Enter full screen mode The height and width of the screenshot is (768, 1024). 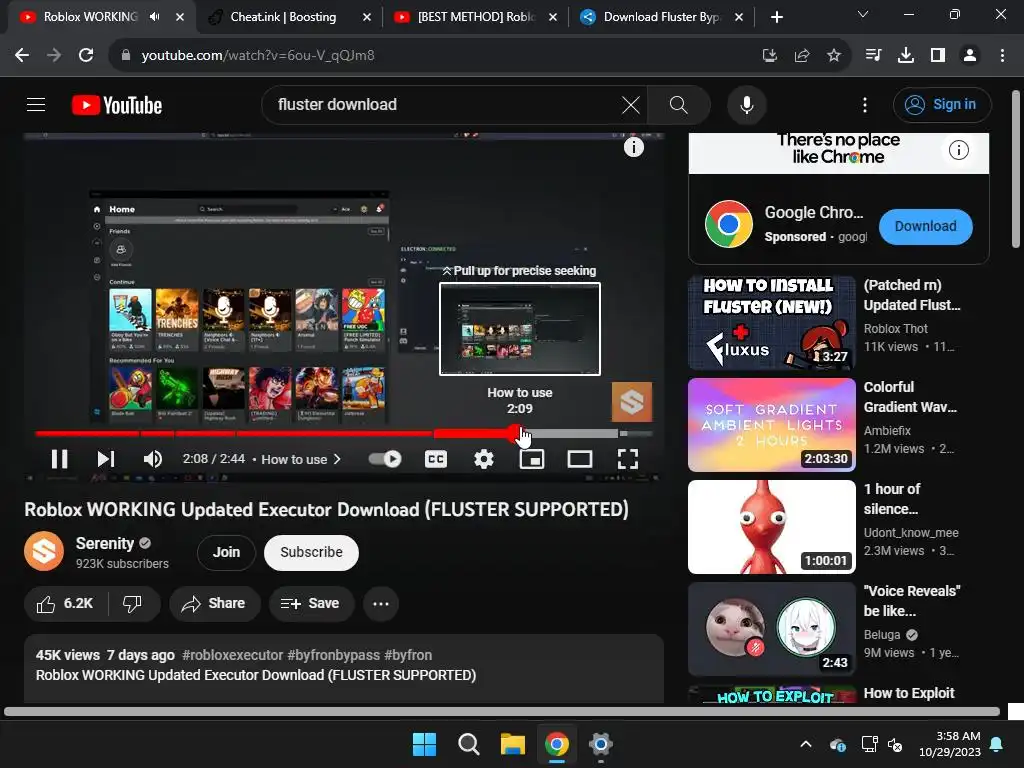pos(628,459)
